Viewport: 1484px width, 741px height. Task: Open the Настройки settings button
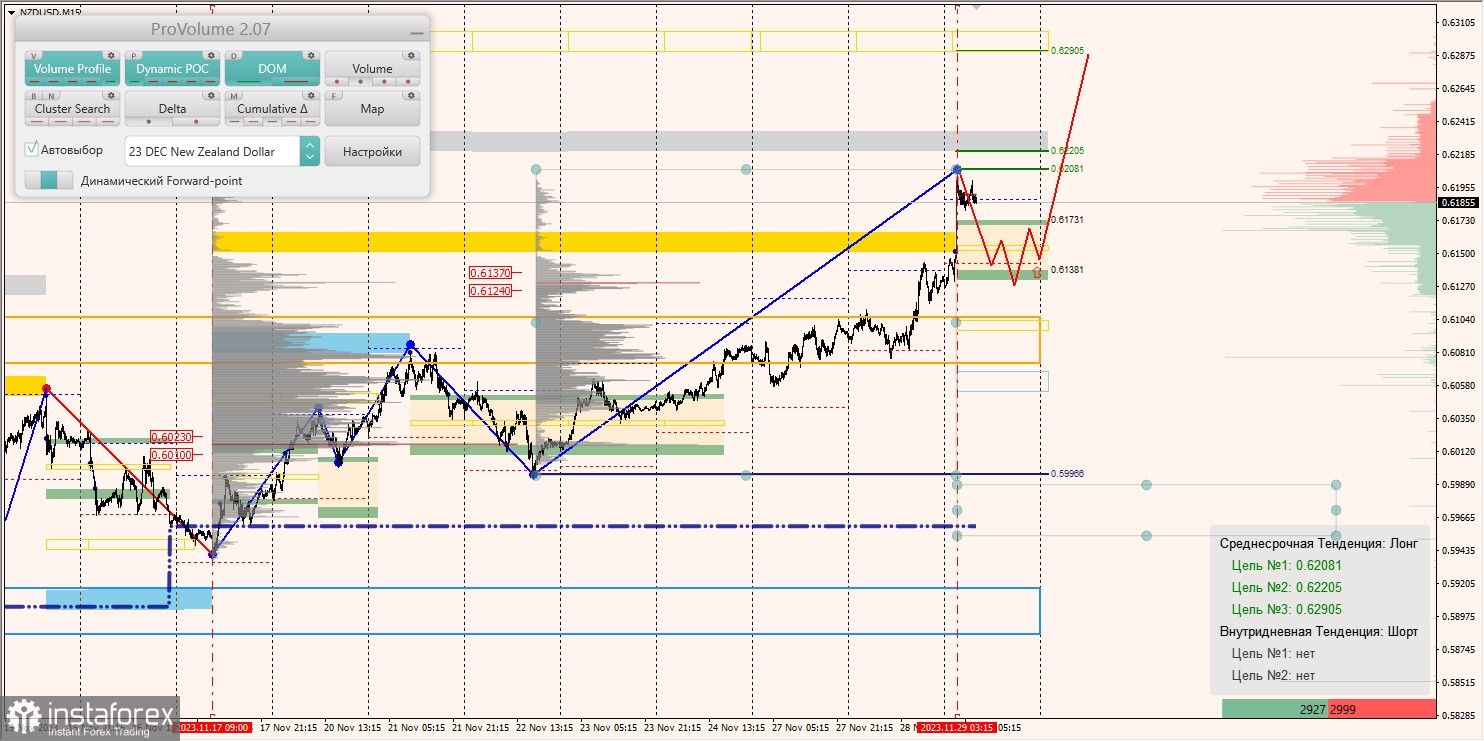(372, 151)
